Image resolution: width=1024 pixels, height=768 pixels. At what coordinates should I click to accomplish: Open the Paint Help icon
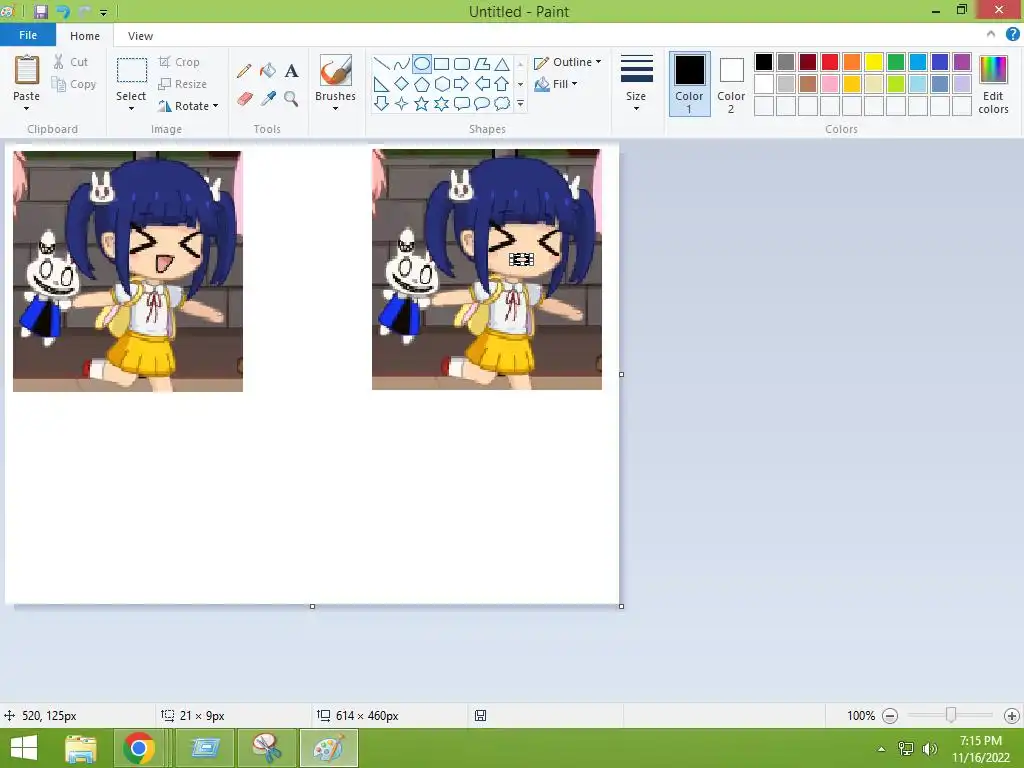point(1012,35)
